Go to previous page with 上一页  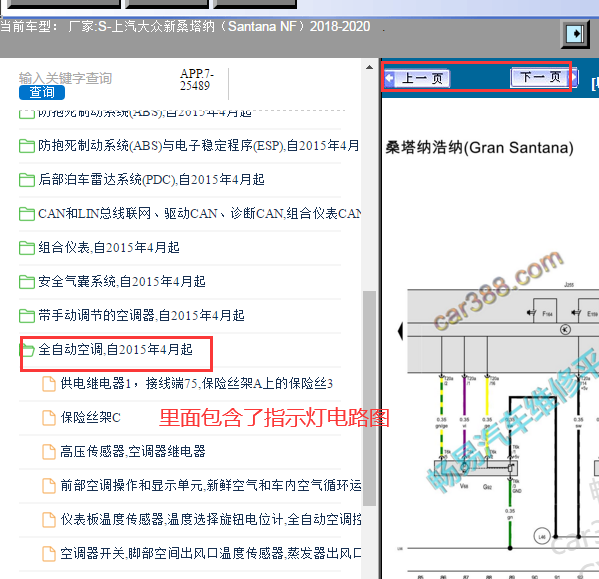417,78
